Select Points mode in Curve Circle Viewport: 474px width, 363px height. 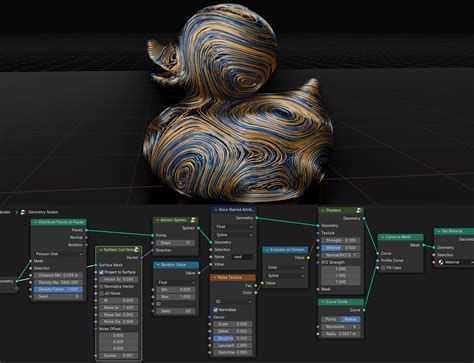coord(331,319)
